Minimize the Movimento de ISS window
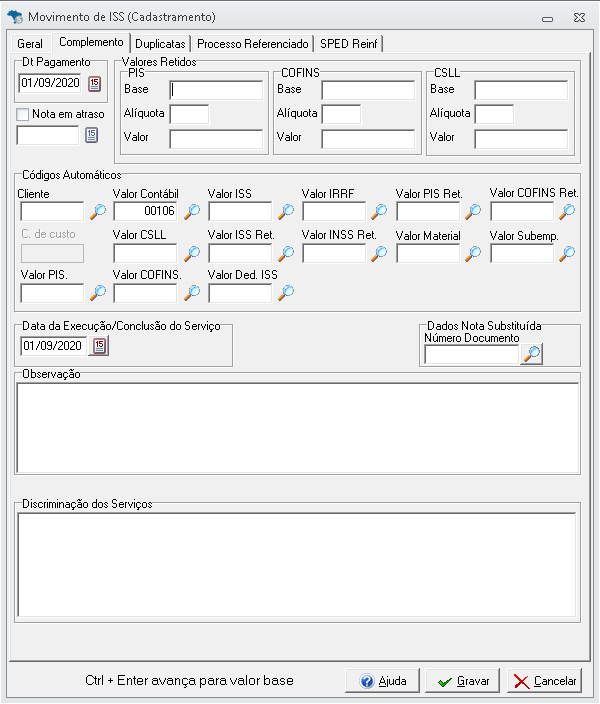The height and width of the screenshot is (704, 600). (x=547, y=18)
